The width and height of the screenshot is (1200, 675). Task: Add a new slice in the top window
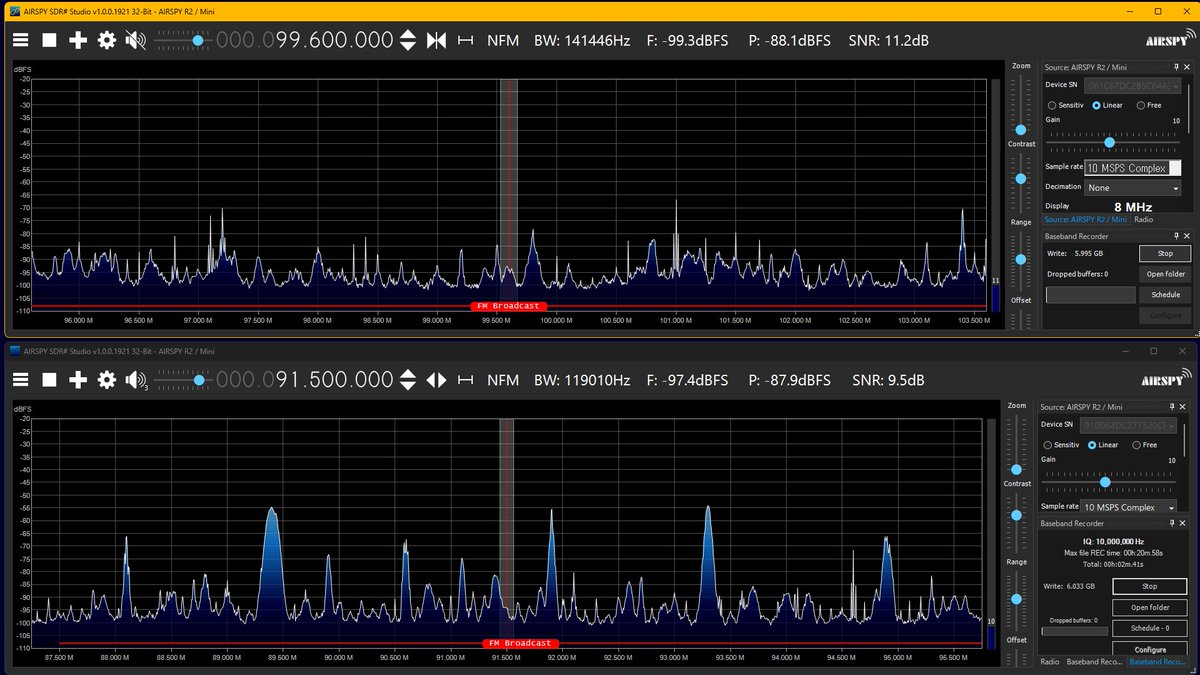tap(78, 40)
